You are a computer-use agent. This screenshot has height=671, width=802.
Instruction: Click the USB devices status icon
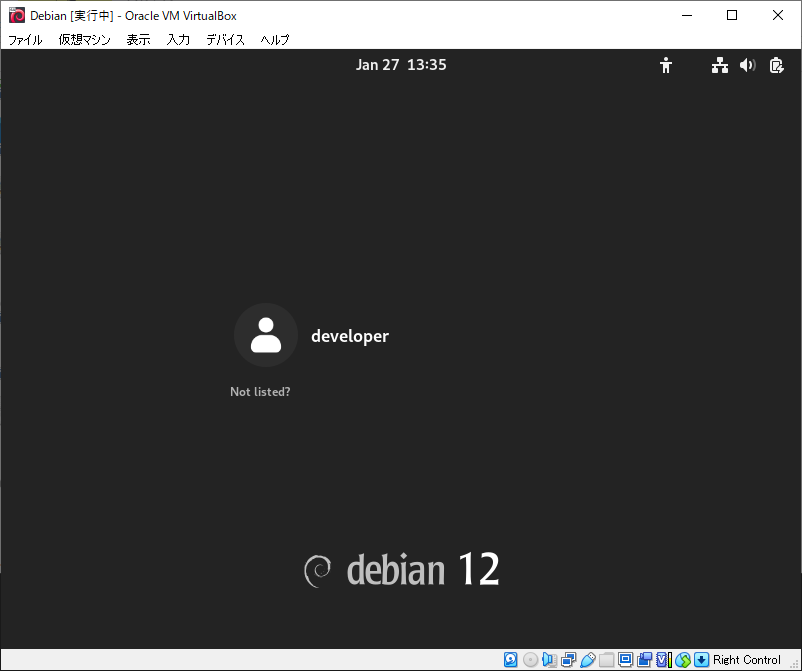click(x=588, y=659)
